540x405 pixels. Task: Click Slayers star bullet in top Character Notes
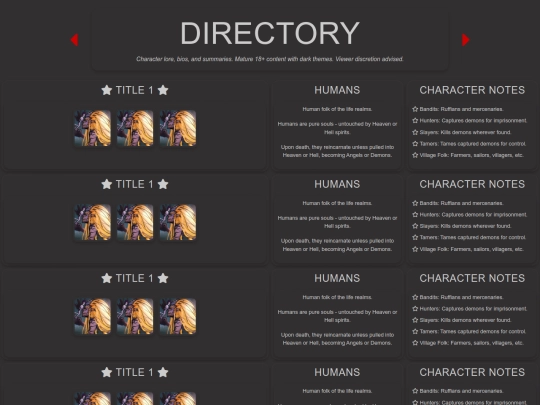tap(415, 132)
